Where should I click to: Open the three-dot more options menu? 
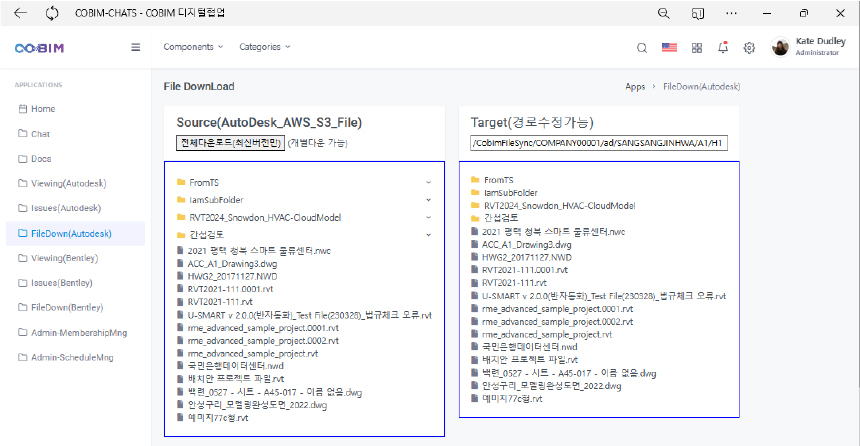pos(732,13)
